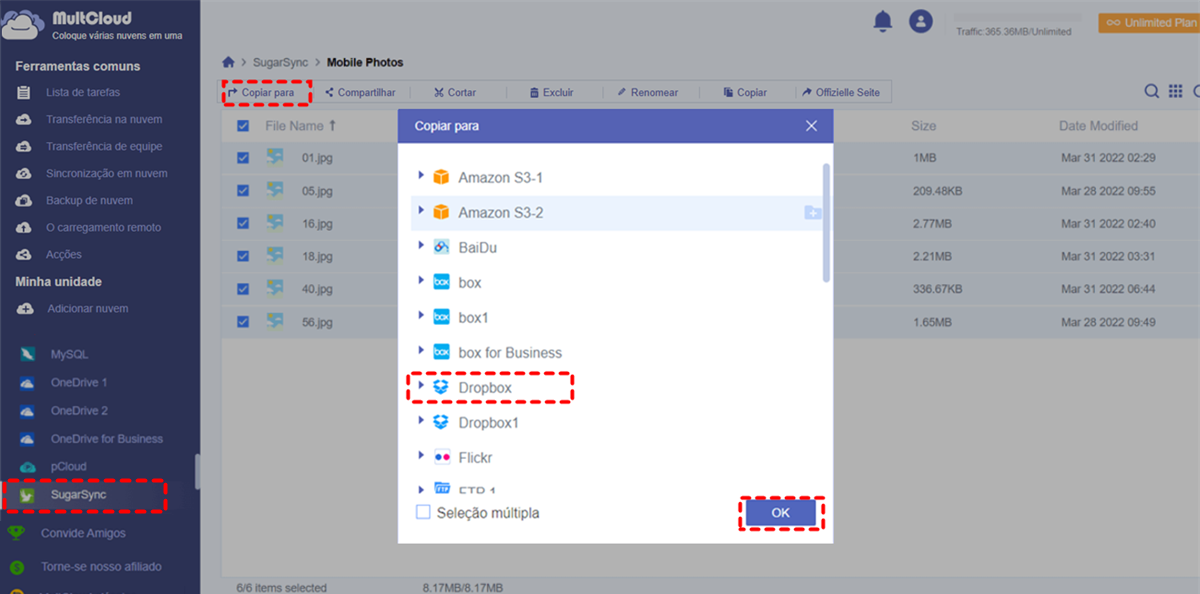Click the sidebar scrollbar thumb

[x=196, y=472]
